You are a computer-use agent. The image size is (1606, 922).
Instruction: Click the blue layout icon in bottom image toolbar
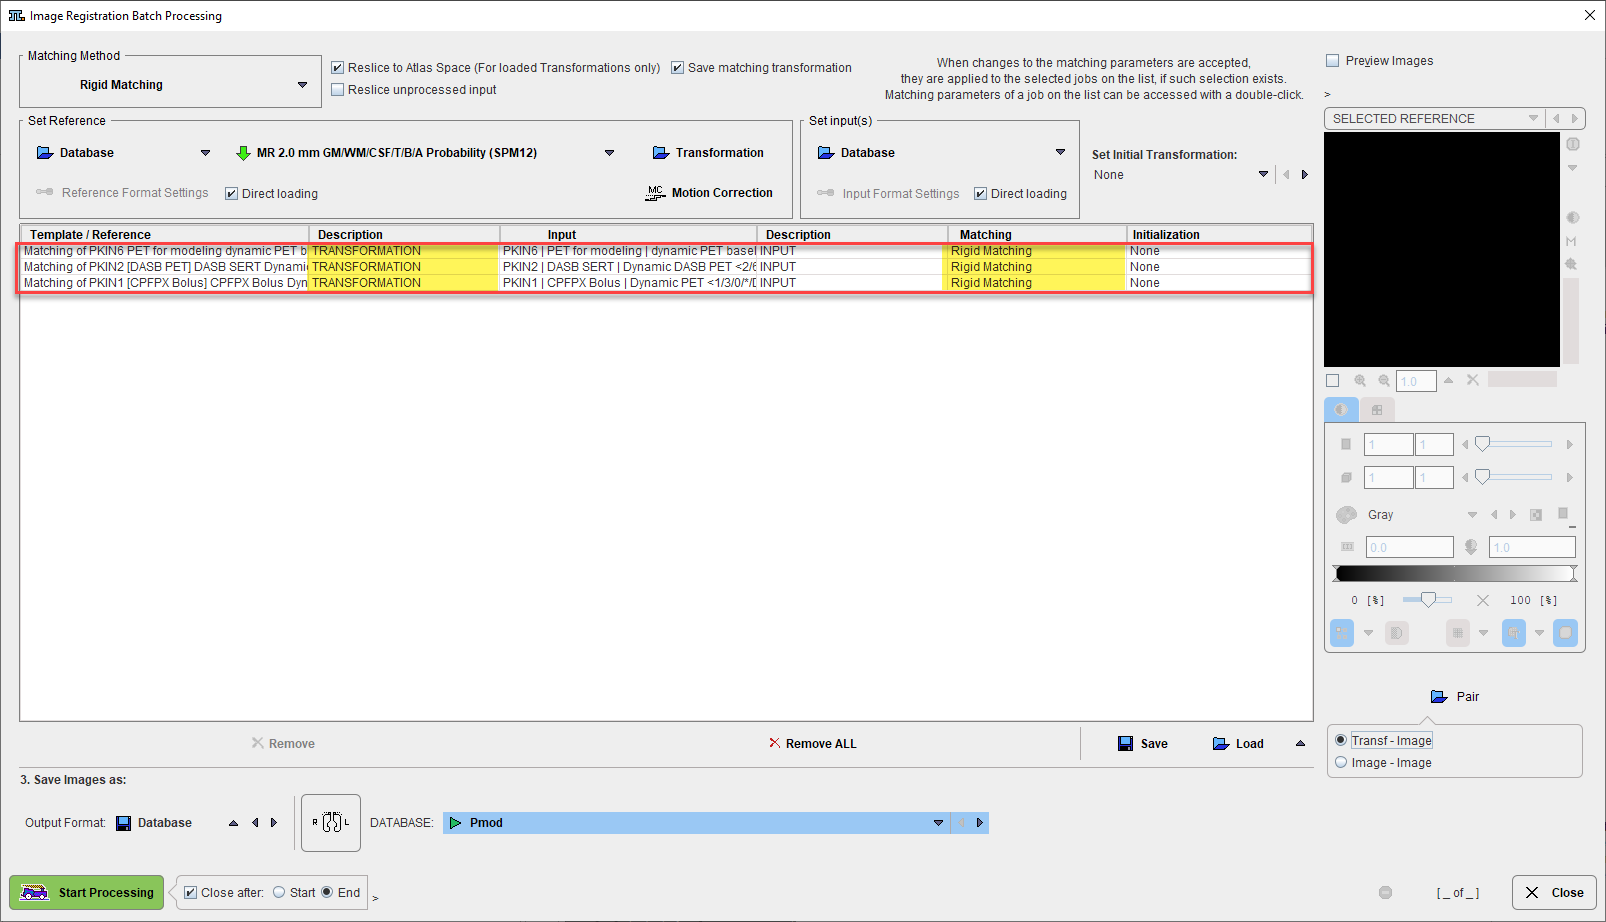click(x=1342, y=633)
